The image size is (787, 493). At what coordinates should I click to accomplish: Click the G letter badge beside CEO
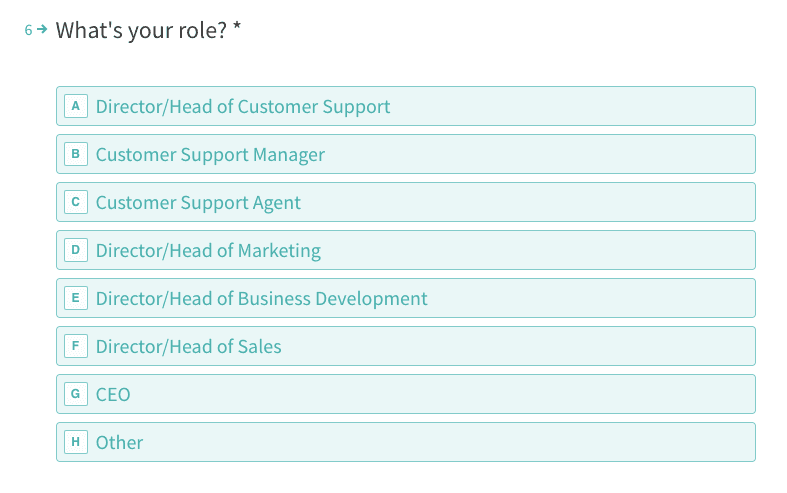pyautogui.click(x=76, y=394)
